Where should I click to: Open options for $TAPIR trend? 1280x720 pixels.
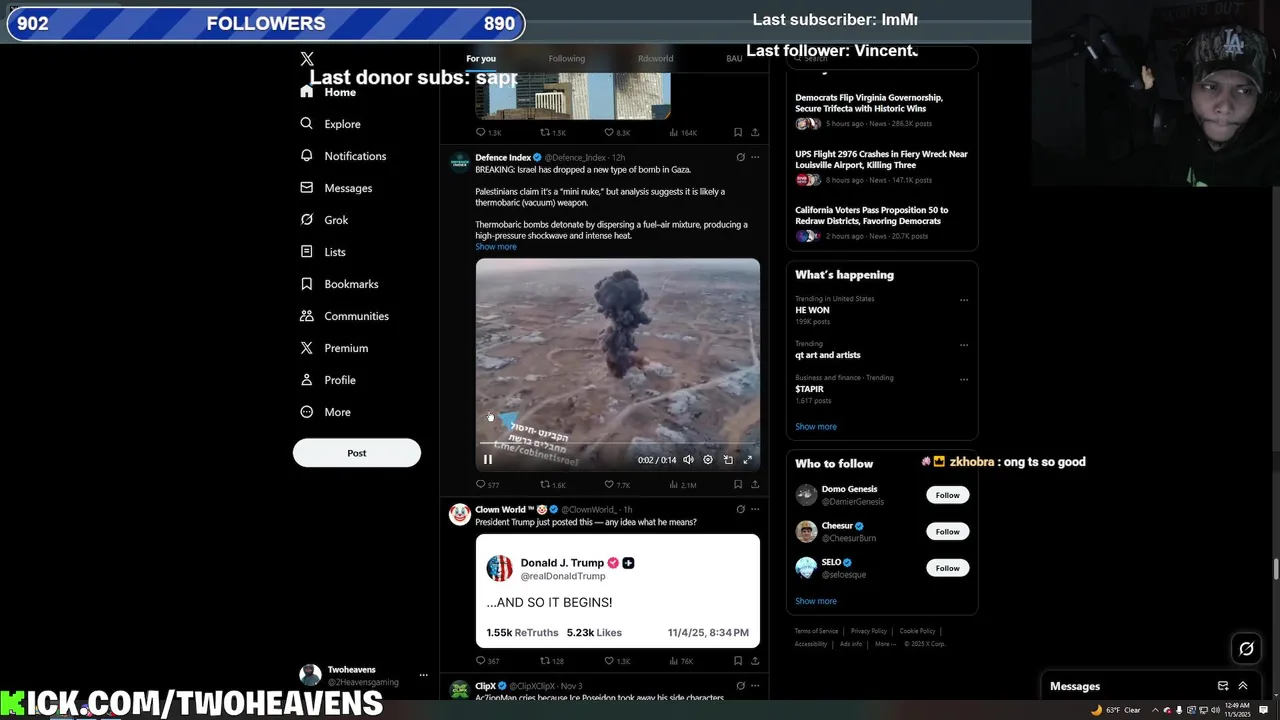pos(964,379)
